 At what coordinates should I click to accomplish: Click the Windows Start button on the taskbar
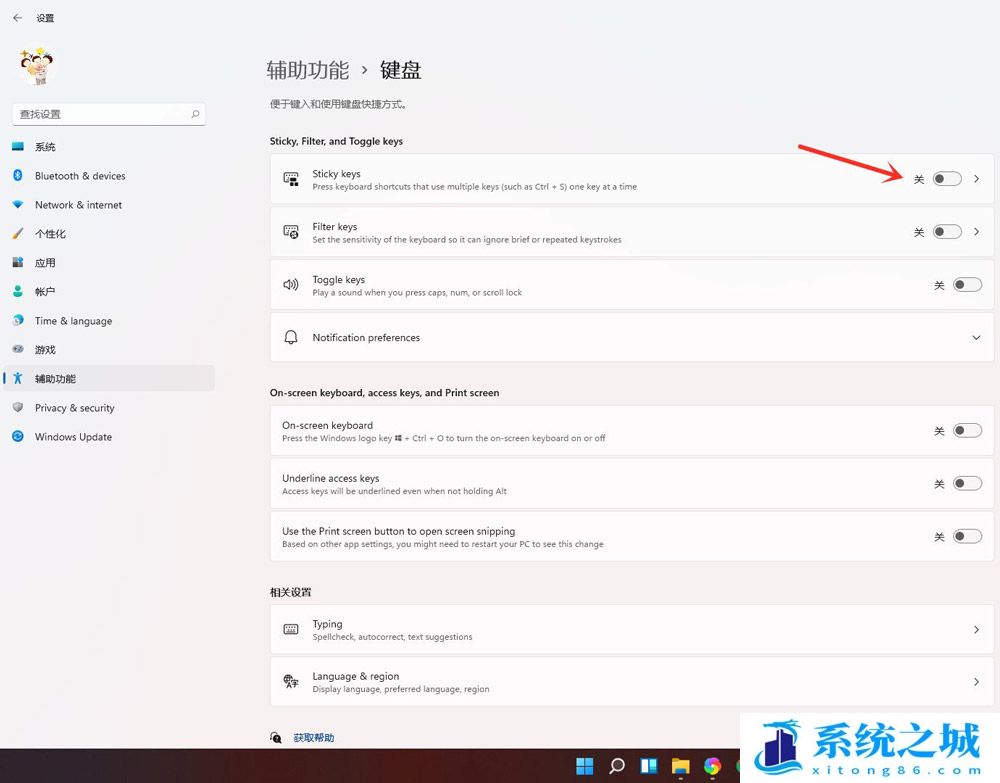point(585,766)
